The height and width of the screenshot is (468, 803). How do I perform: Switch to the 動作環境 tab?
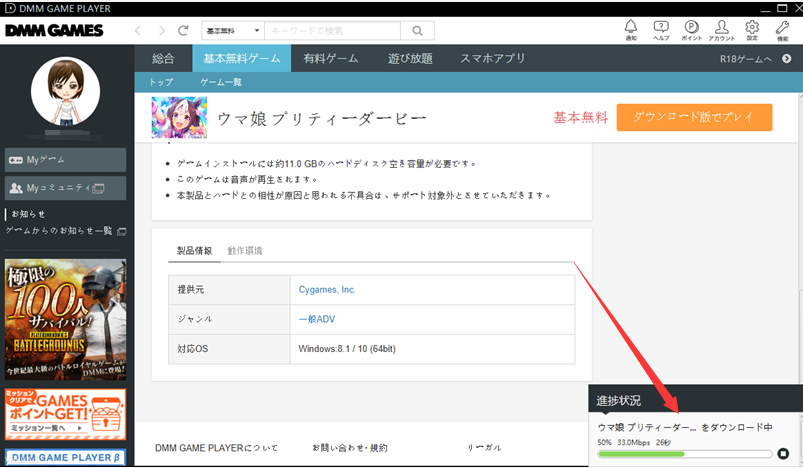pos(245,250)
